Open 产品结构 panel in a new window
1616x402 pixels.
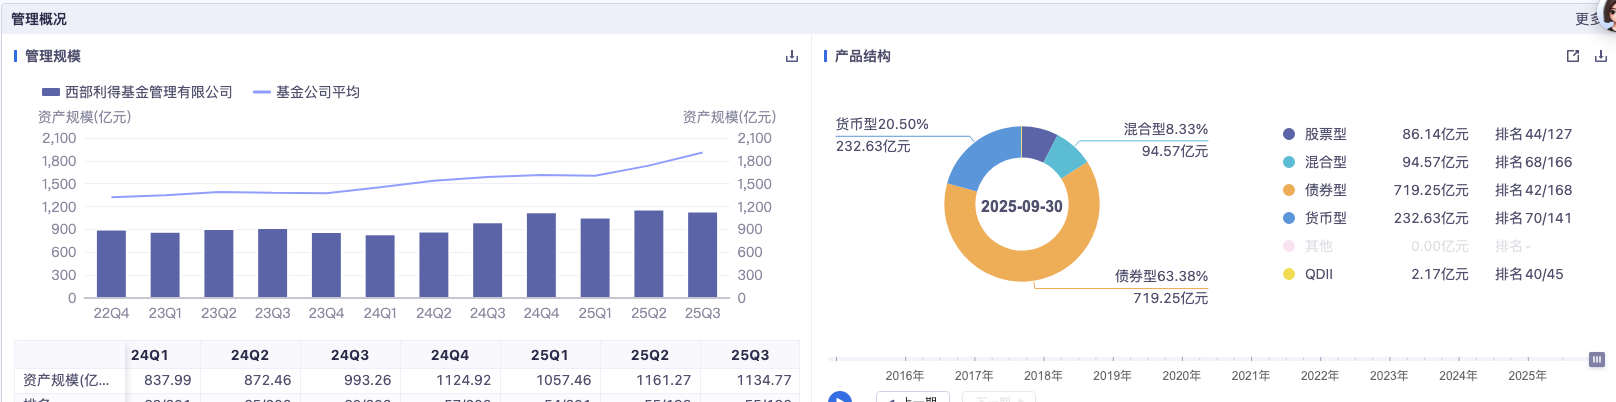click(1573, 56)
